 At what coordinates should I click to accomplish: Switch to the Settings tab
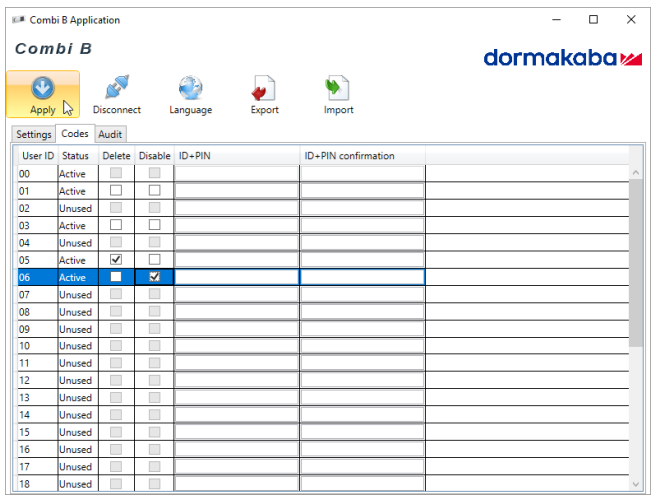[34, 134]
